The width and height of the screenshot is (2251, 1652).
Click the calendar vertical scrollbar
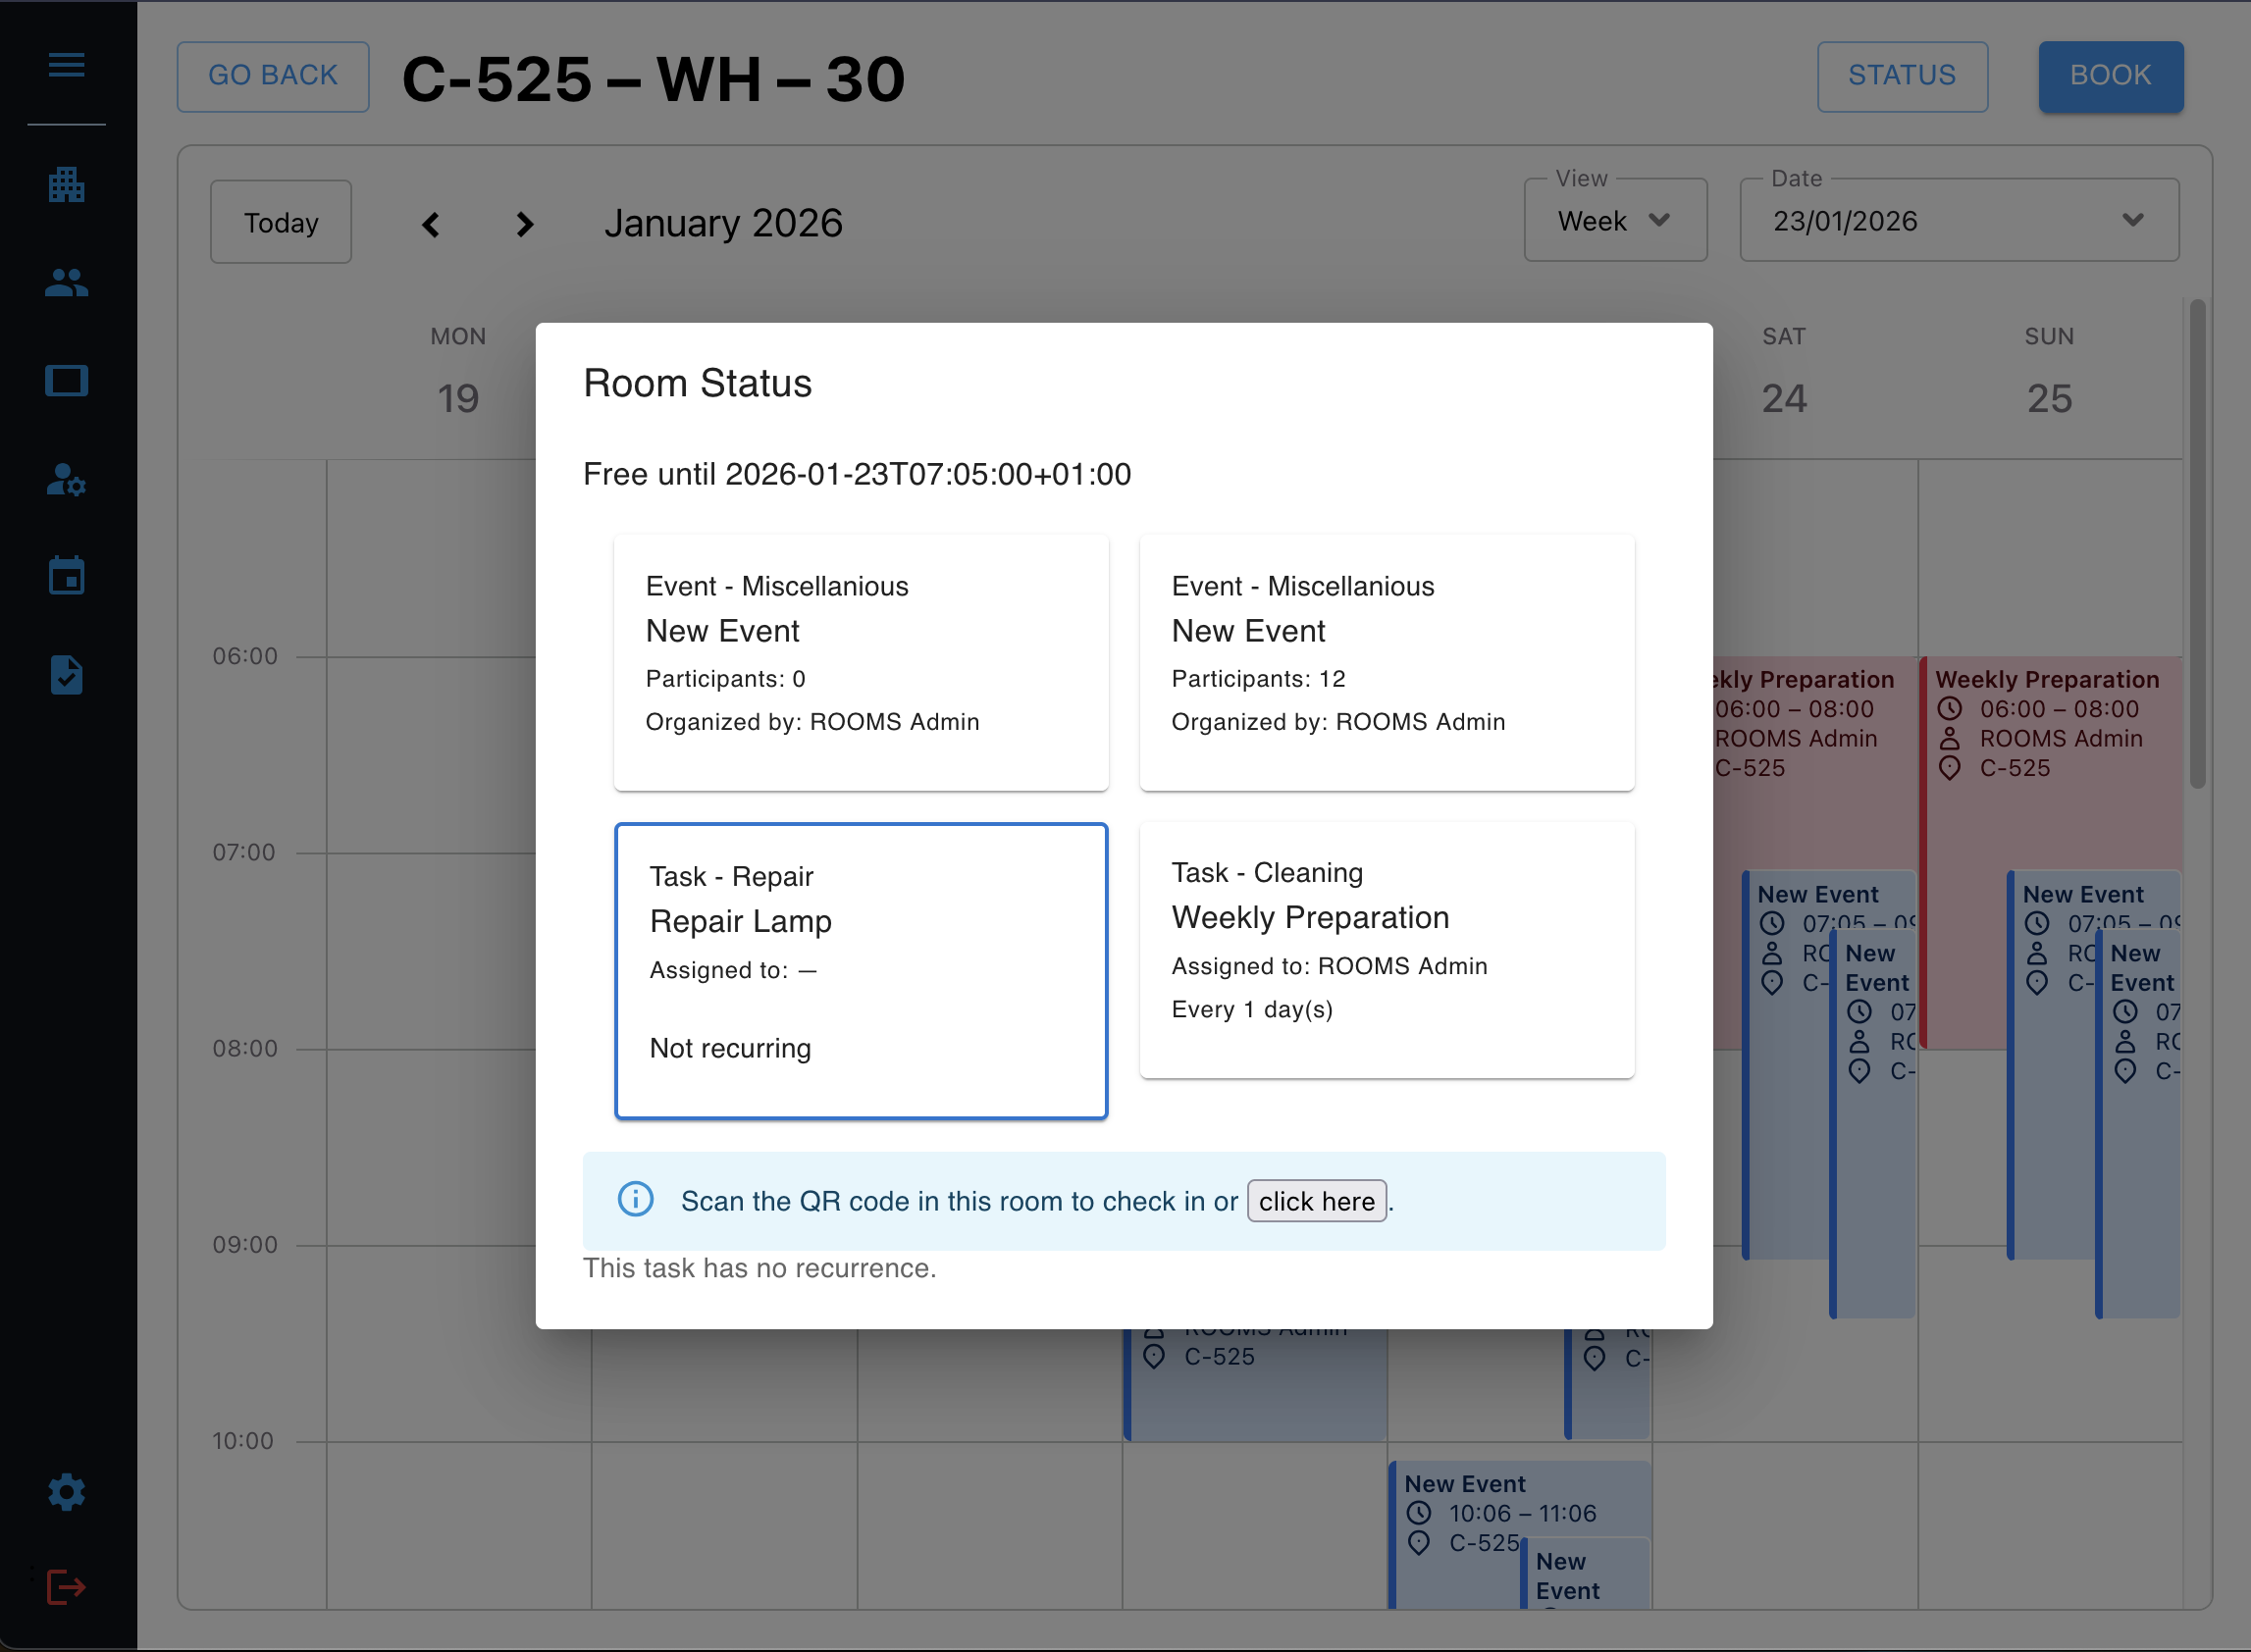click(x=2196, y=545)
